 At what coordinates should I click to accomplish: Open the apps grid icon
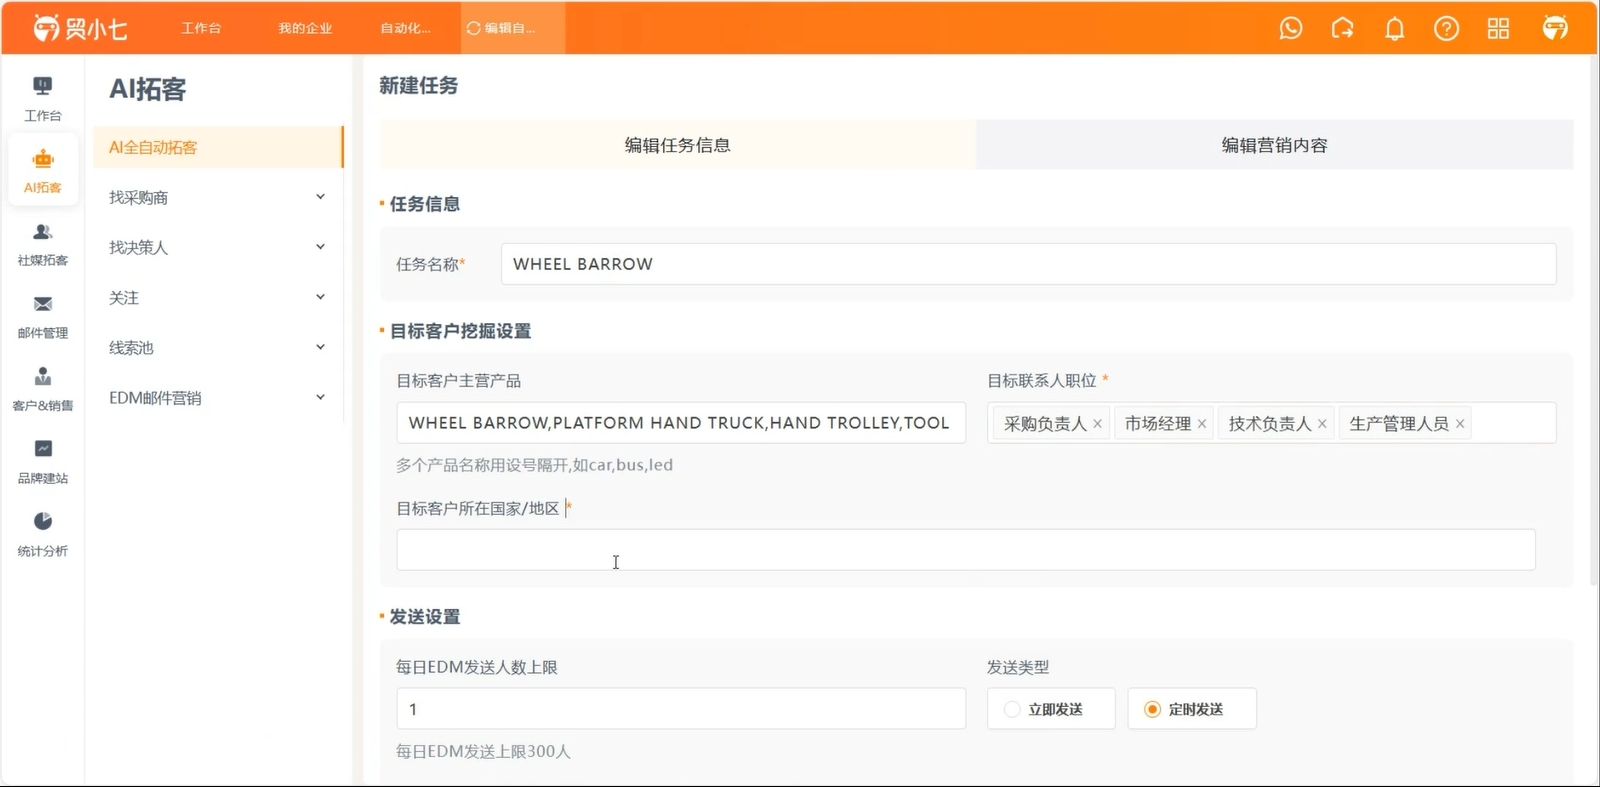click(1498, 28)
